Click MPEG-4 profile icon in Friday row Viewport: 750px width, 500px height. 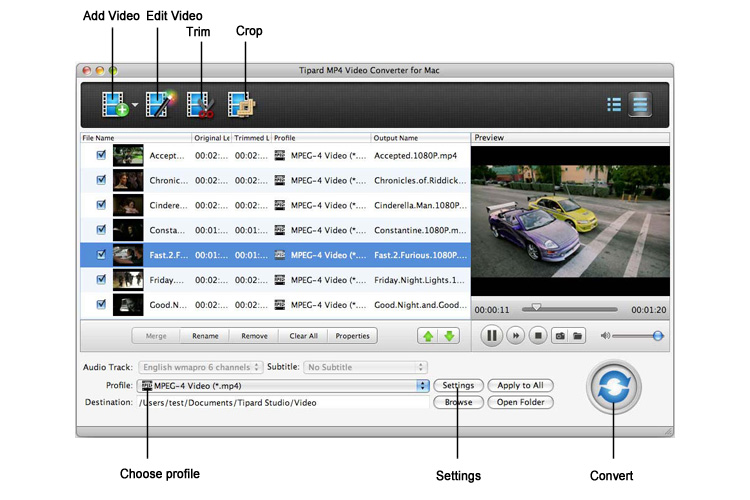(280, 279)
